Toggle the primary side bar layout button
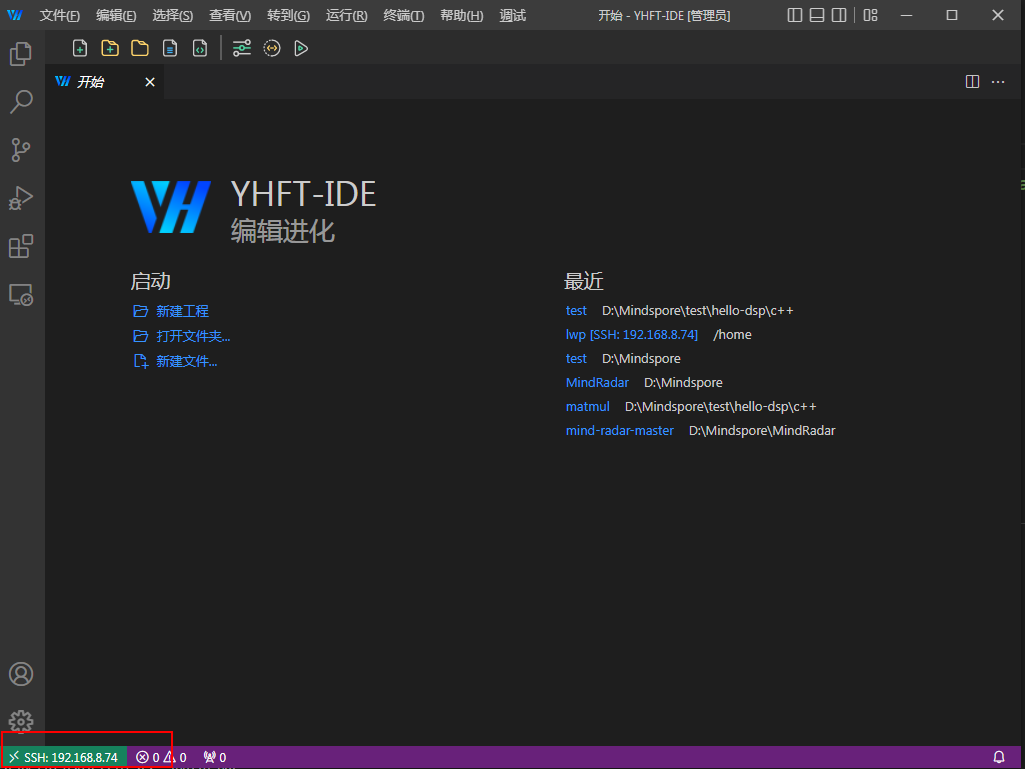 coord(795,15)
